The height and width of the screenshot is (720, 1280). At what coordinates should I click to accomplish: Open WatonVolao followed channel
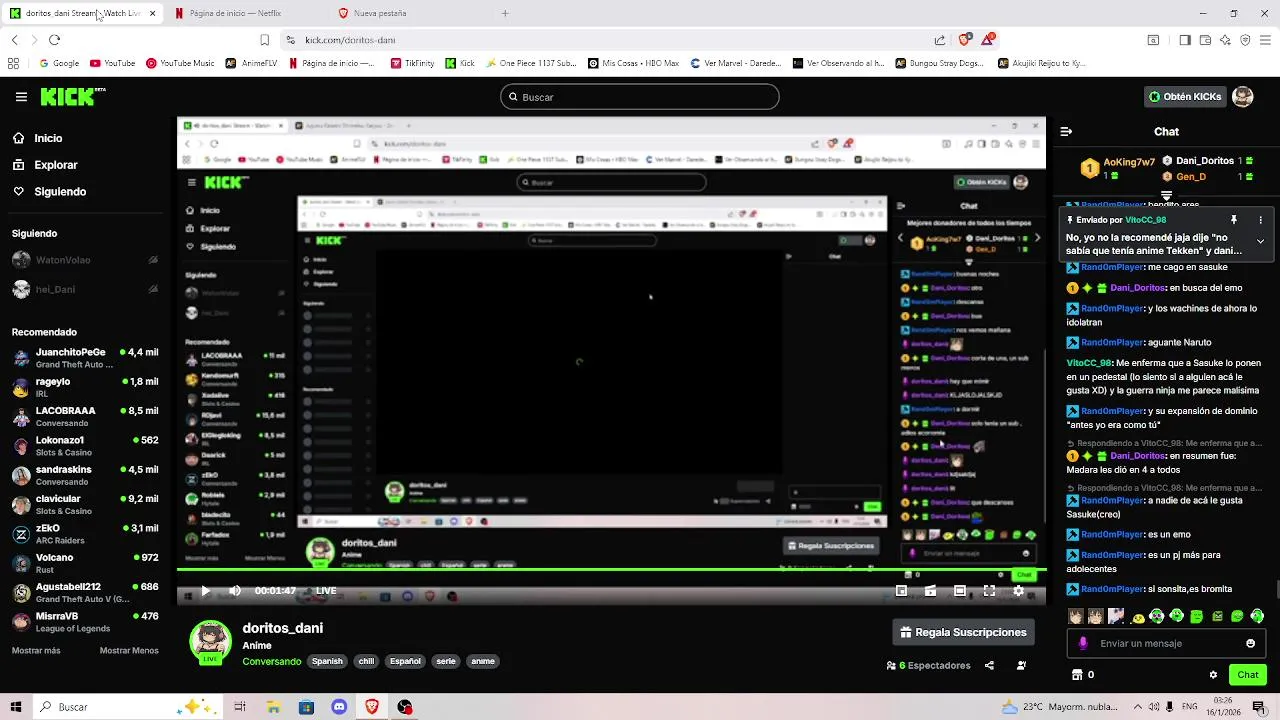coord(85,260)
